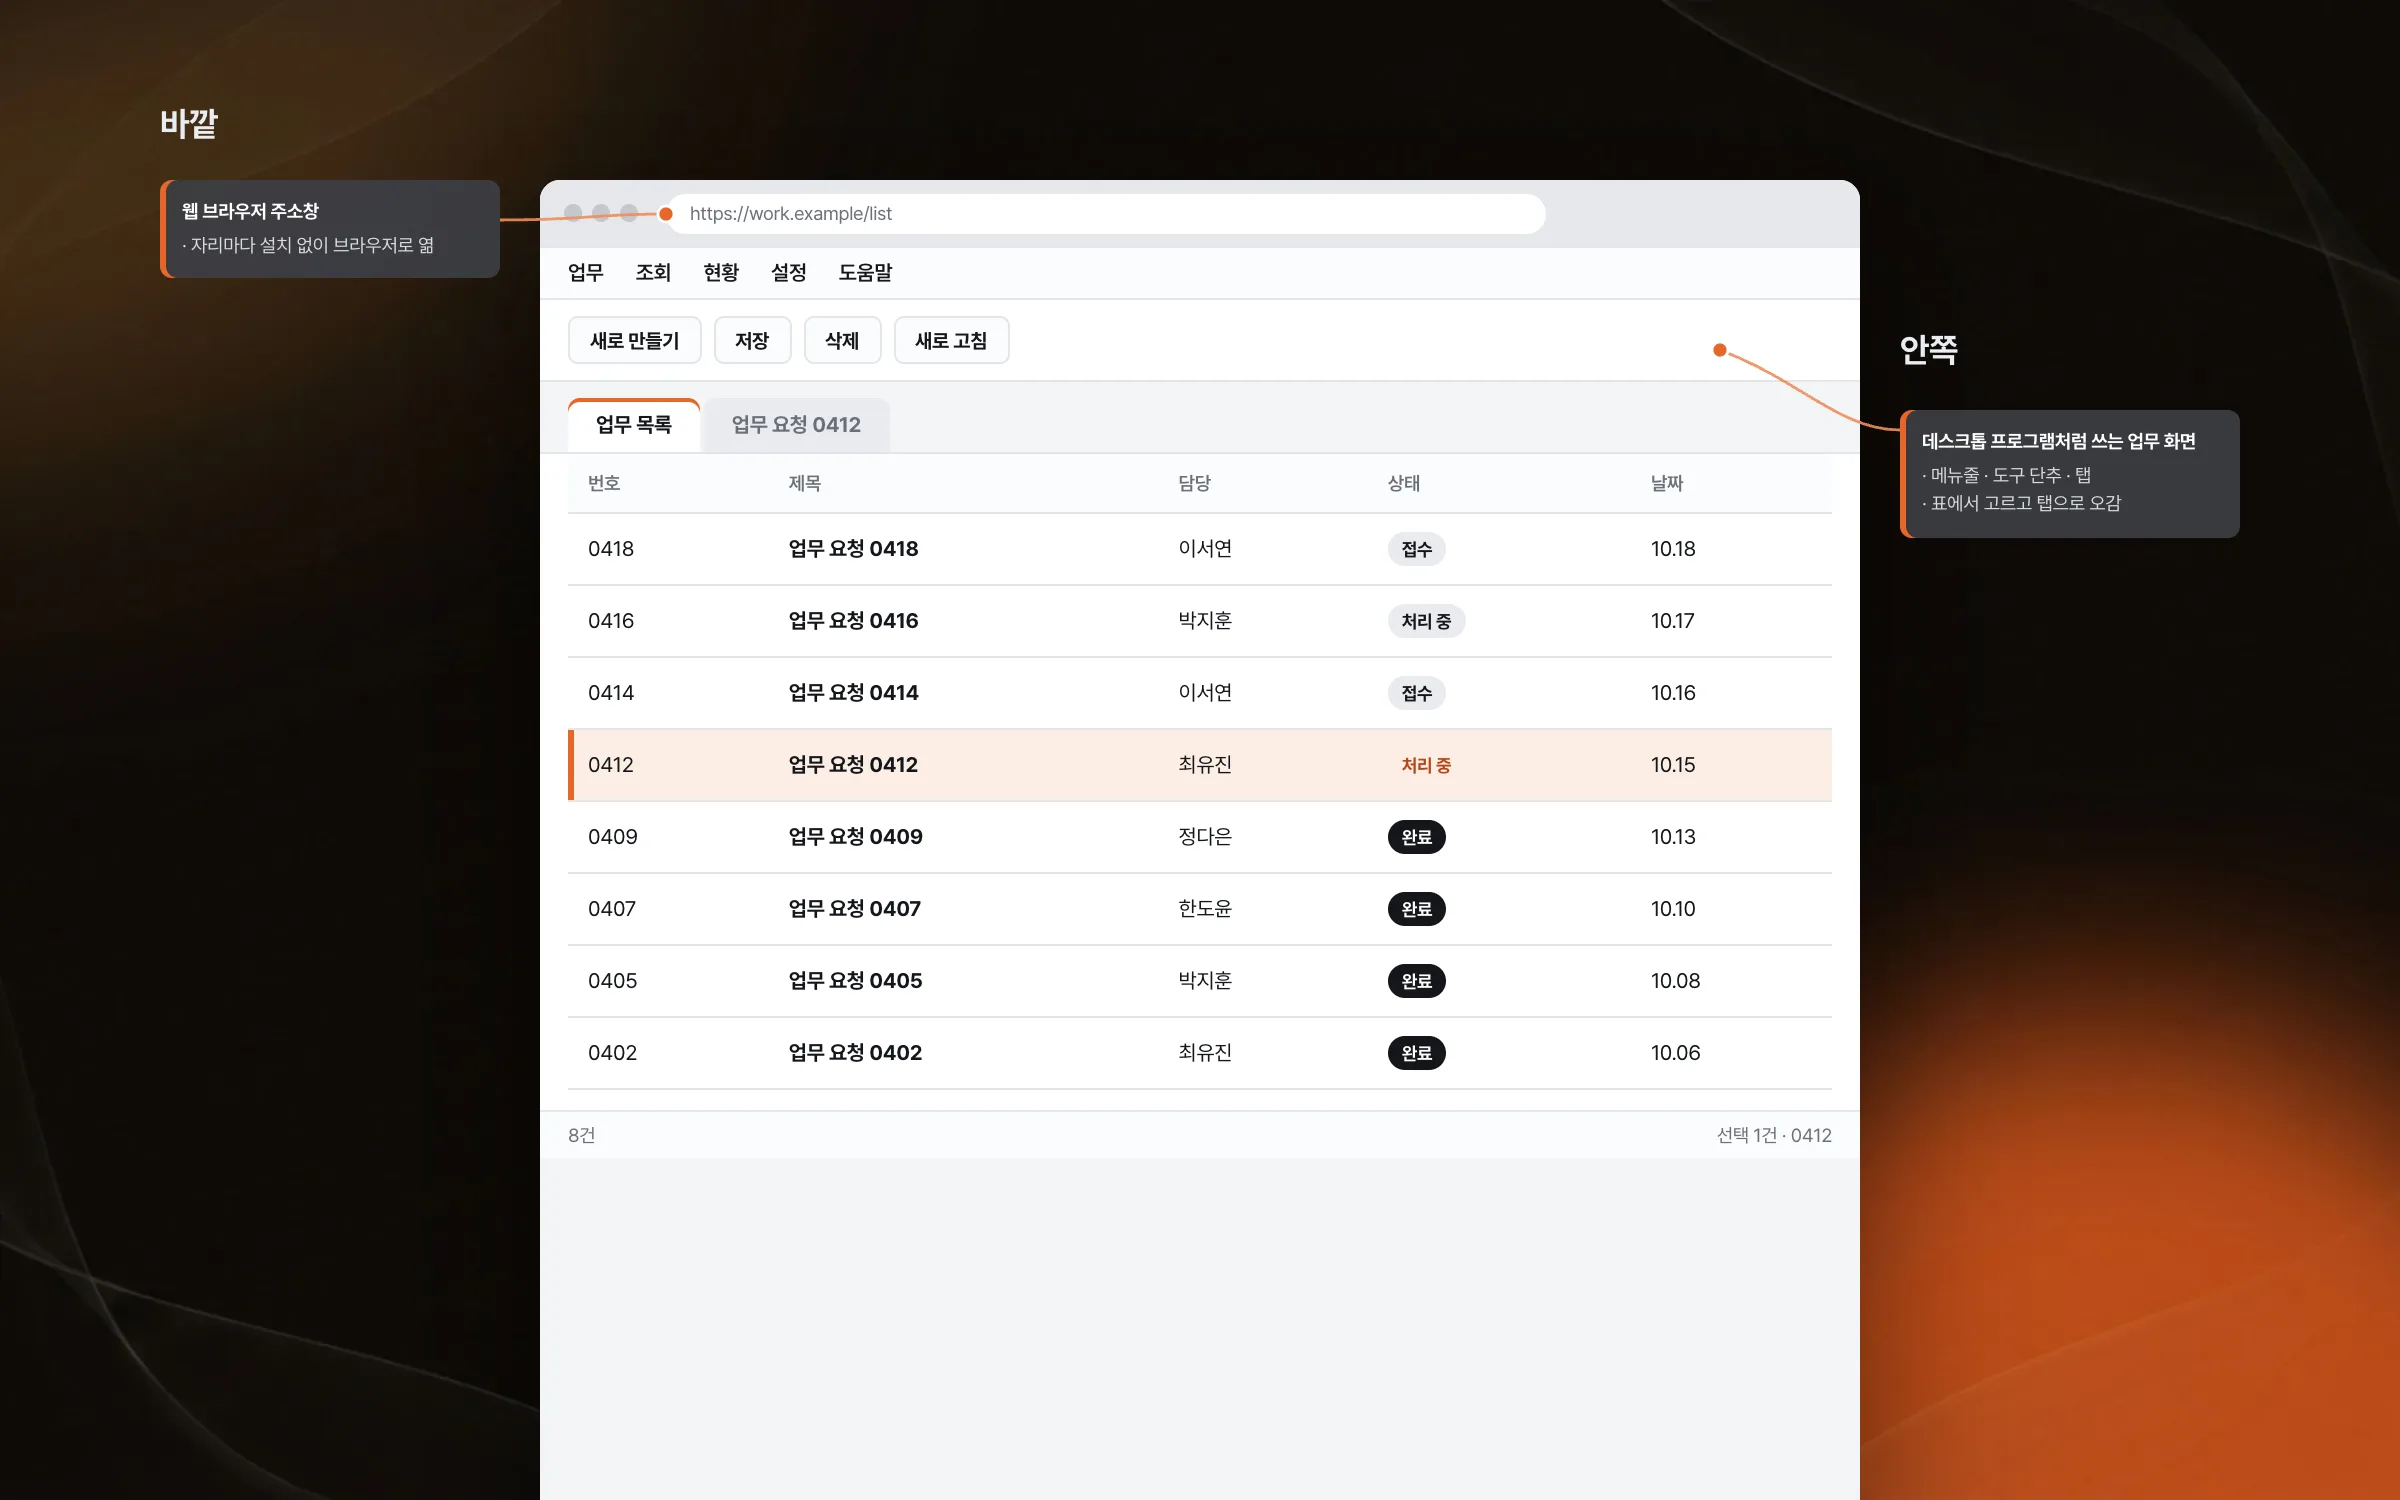Click number cell 0414

coord(611,693)
